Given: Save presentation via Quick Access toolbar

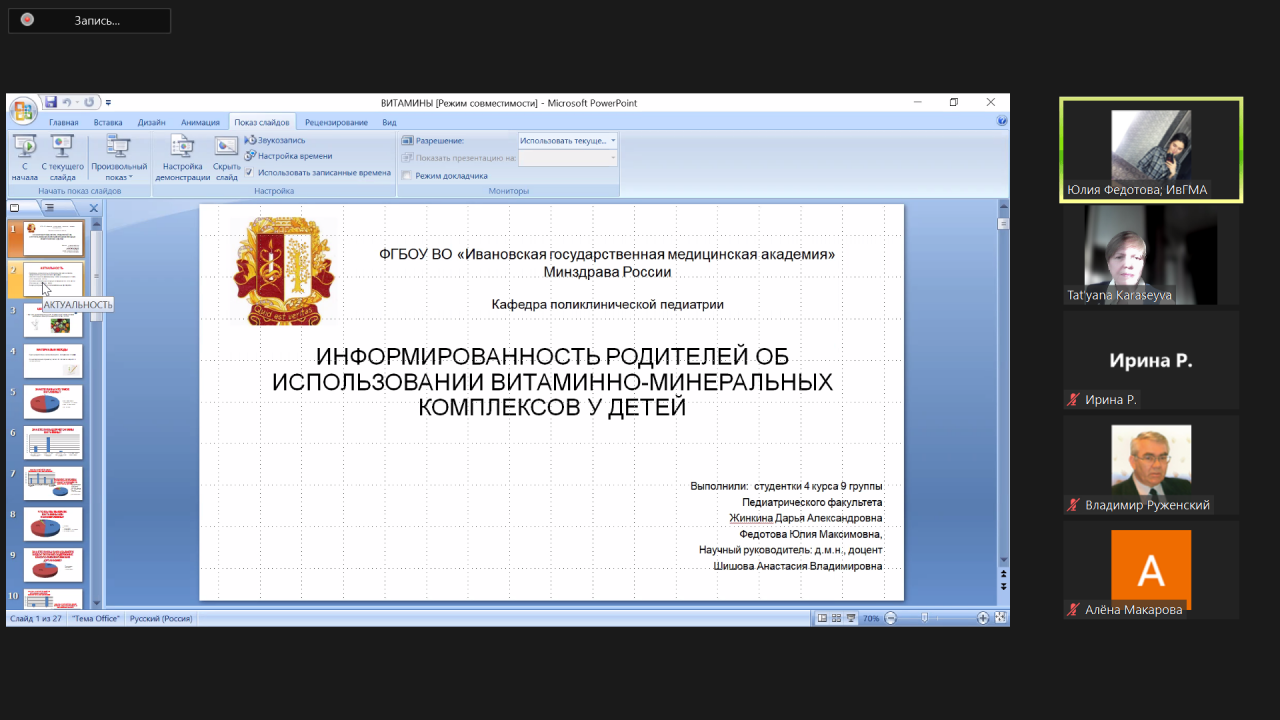Looking at the screenshot, I should [x=51, y=102].
